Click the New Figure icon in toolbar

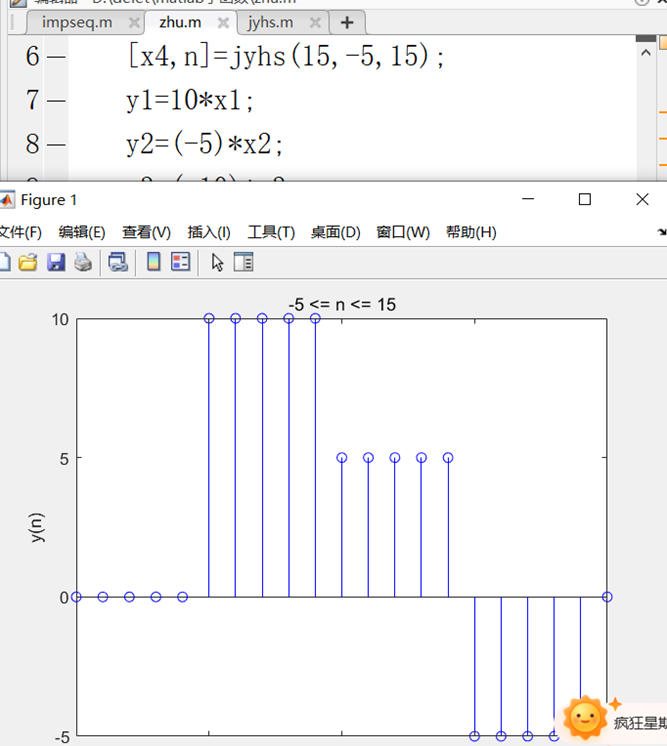[5, 262]
